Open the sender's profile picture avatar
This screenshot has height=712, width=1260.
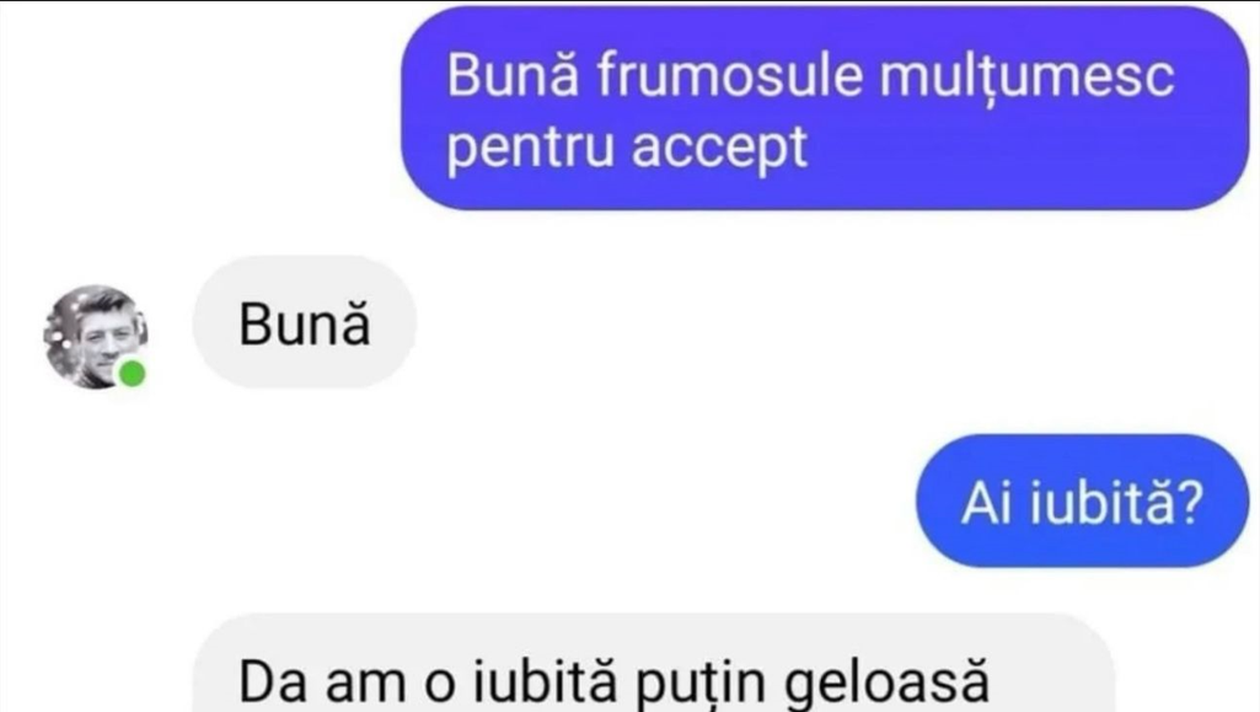pyautogui.click(x=96, y=337)
